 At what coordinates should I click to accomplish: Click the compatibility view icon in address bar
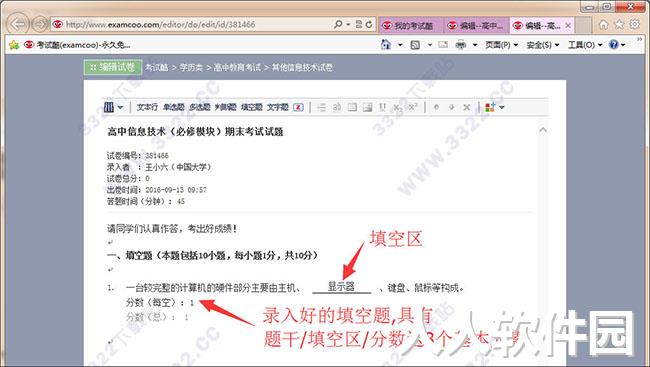[x=359, y=24]
